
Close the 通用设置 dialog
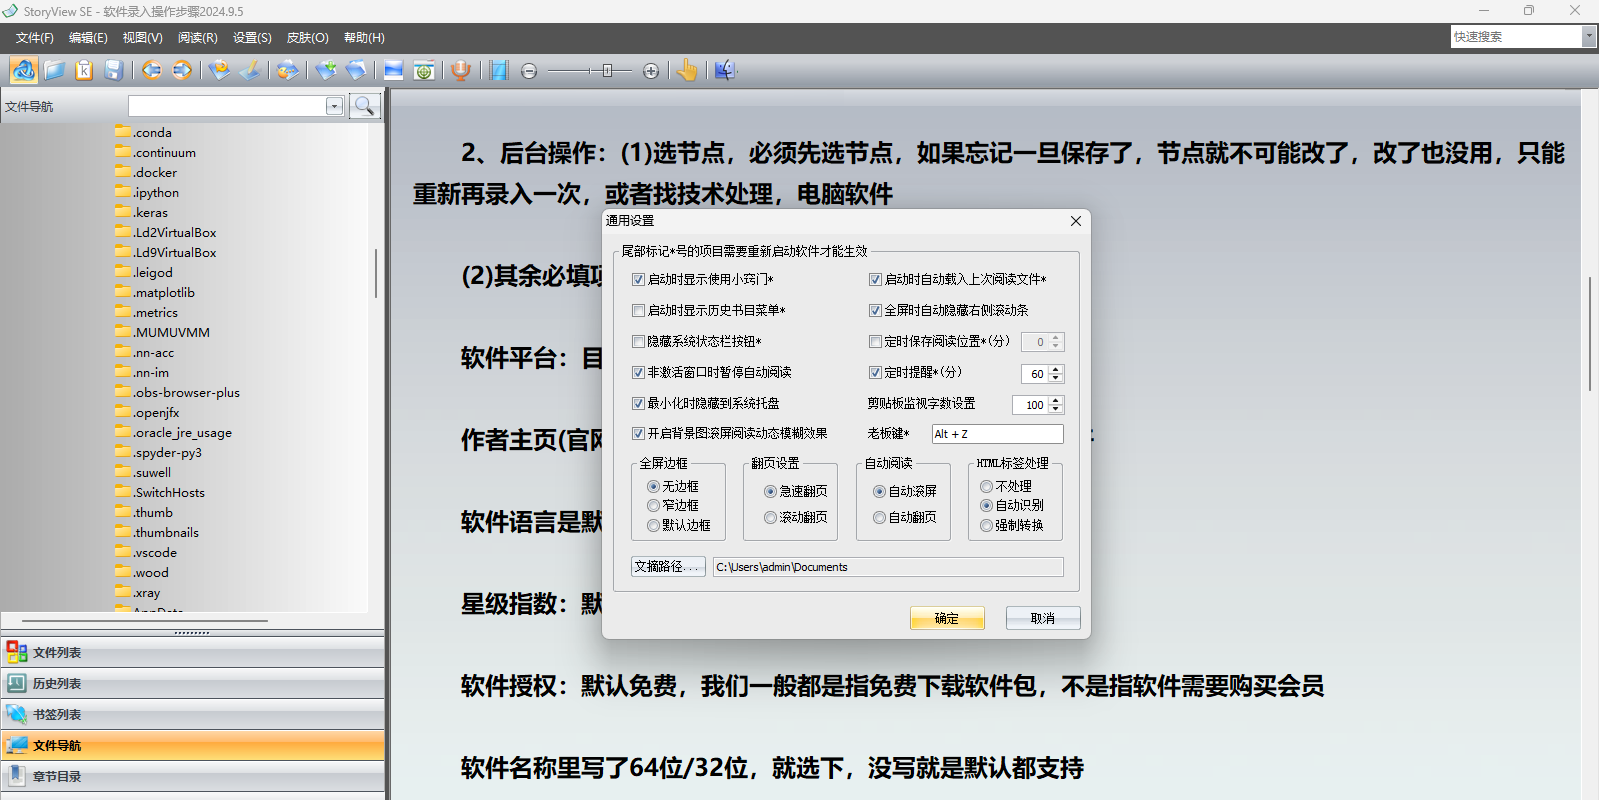(1076, 221)
